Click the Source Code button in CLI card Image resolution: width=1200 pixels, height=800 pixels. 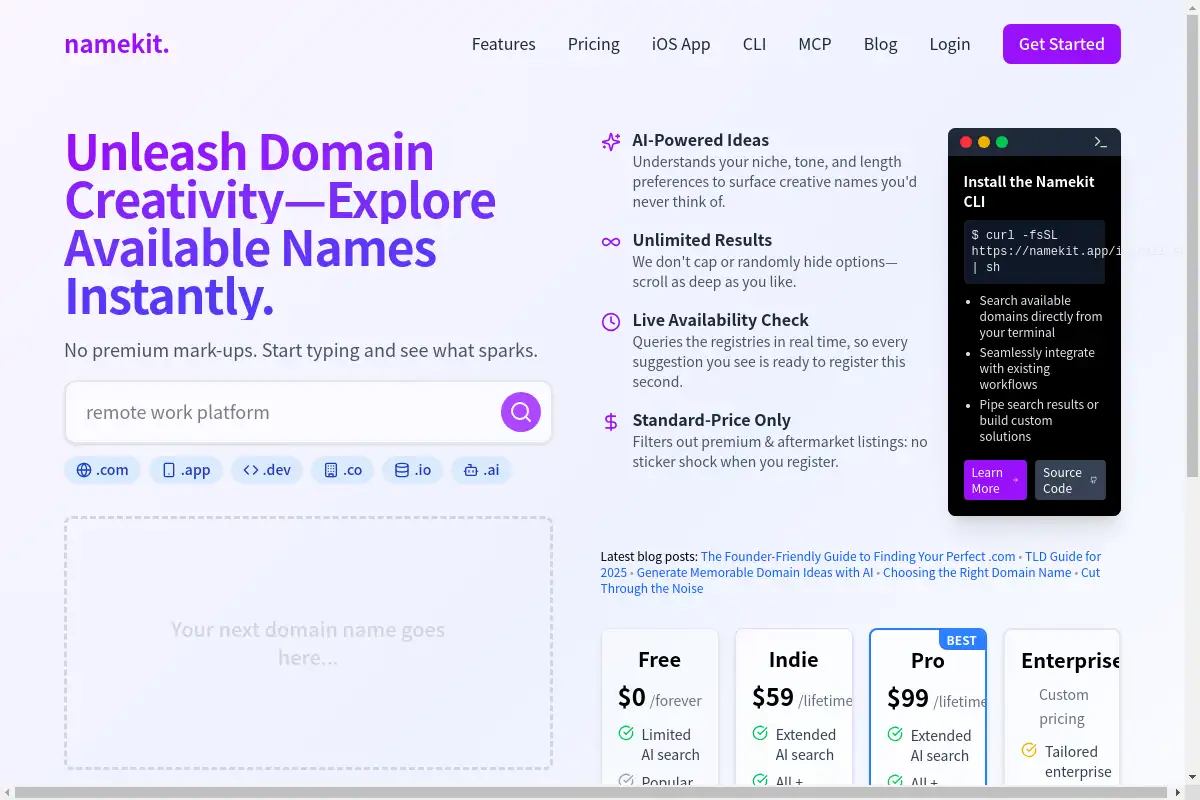[1070, 480]
